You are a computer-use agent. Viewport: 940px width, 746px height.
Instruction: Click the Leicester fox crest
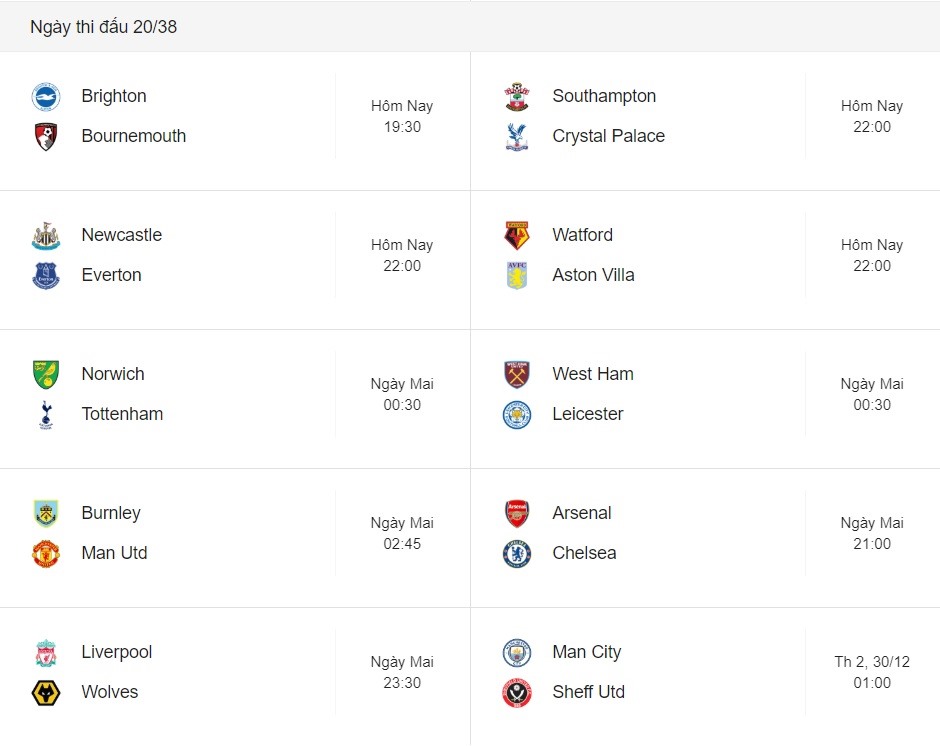[516, 415]
